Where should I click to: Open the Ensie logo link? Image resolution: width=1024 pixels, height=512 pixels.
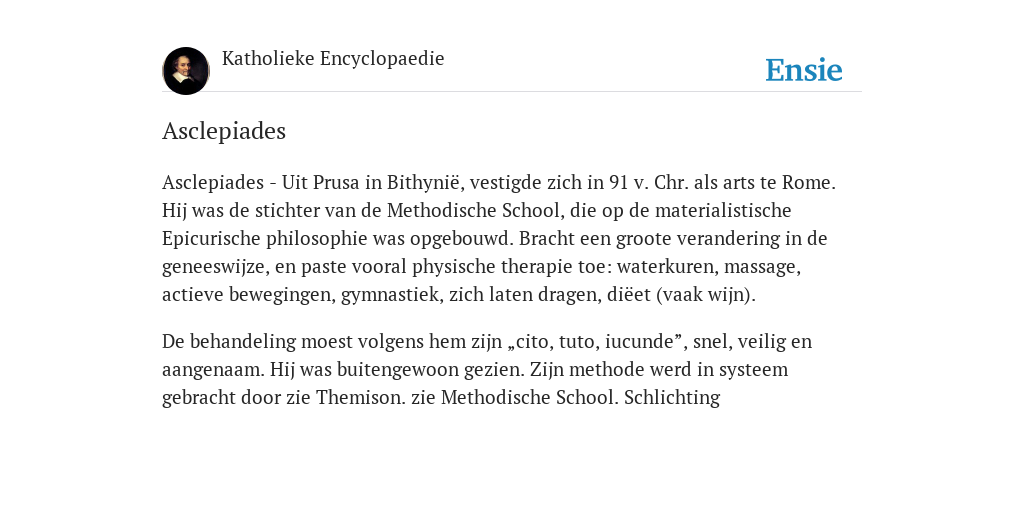tap(804, 70)
